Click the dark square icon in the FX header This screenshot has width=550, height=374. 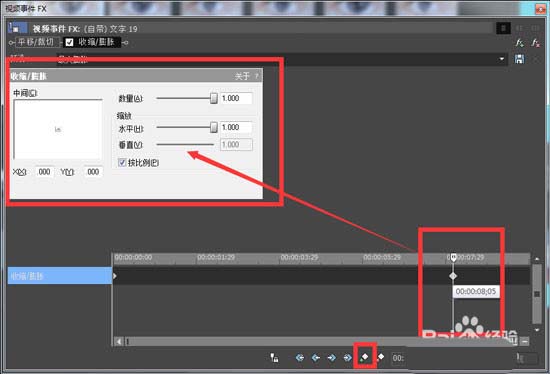[x=503, y=28]
